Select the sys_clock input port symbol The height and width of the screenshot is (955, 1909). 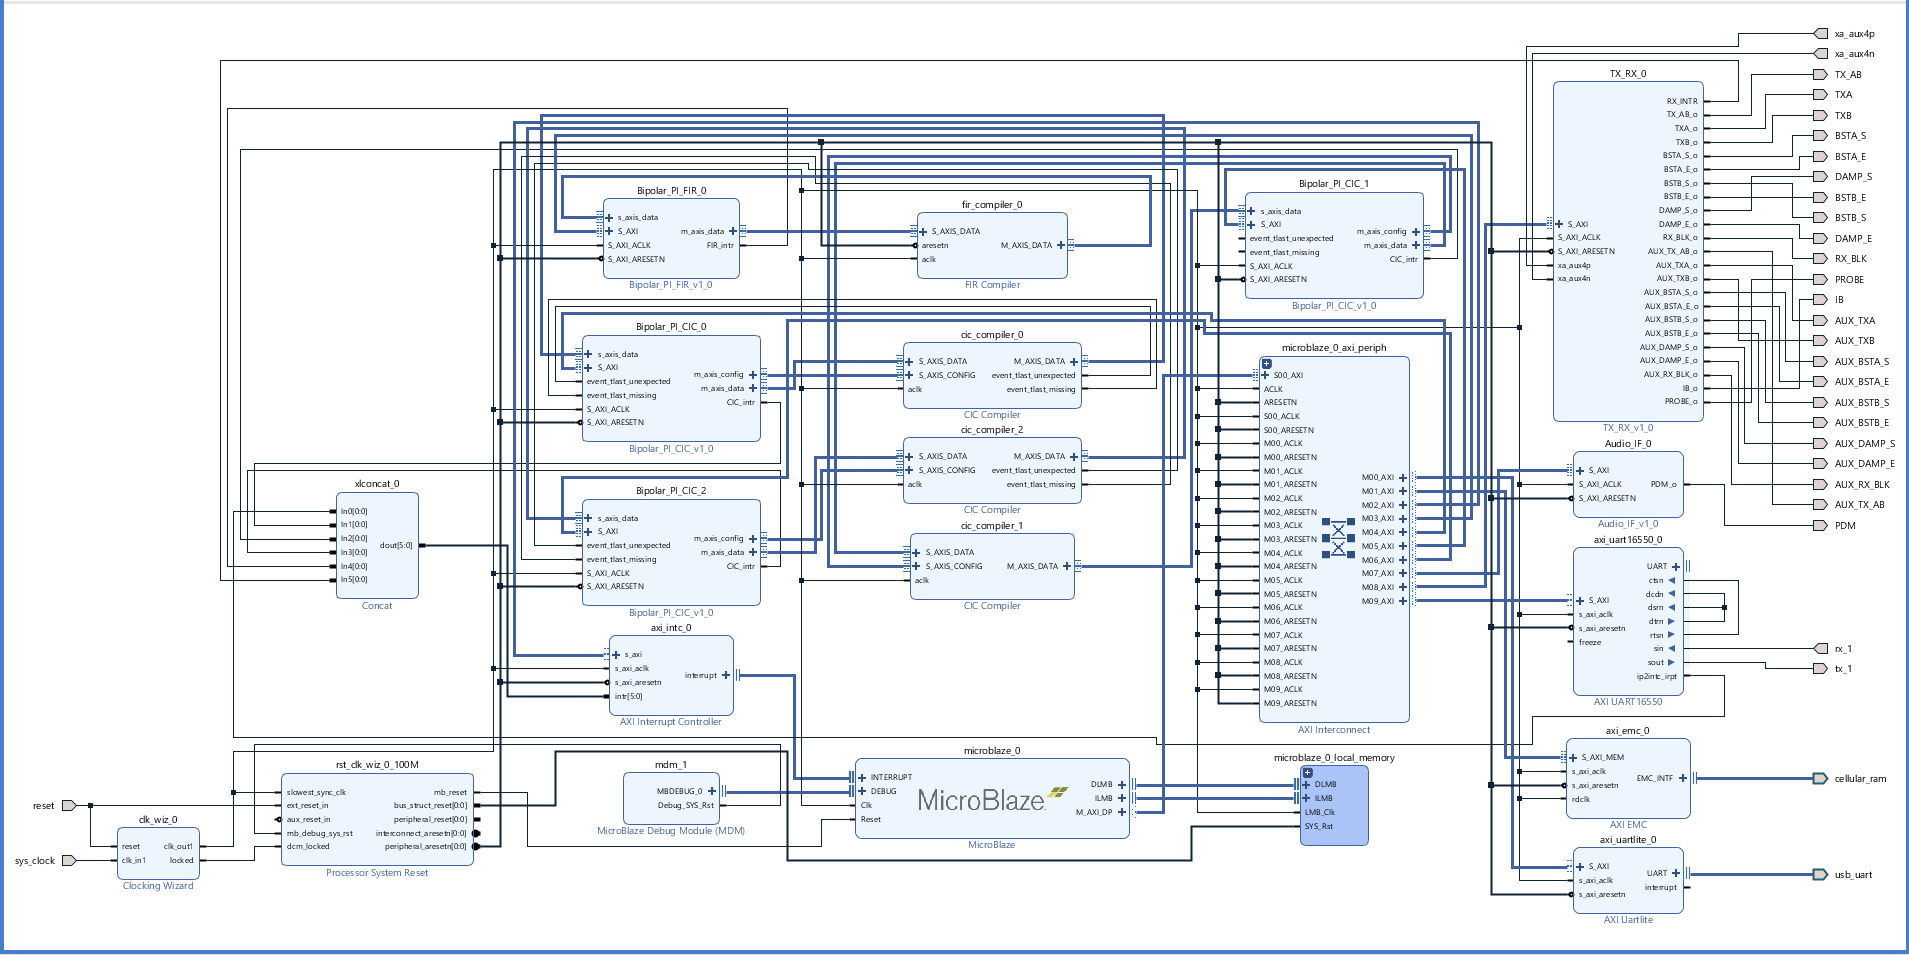[69, 860]
